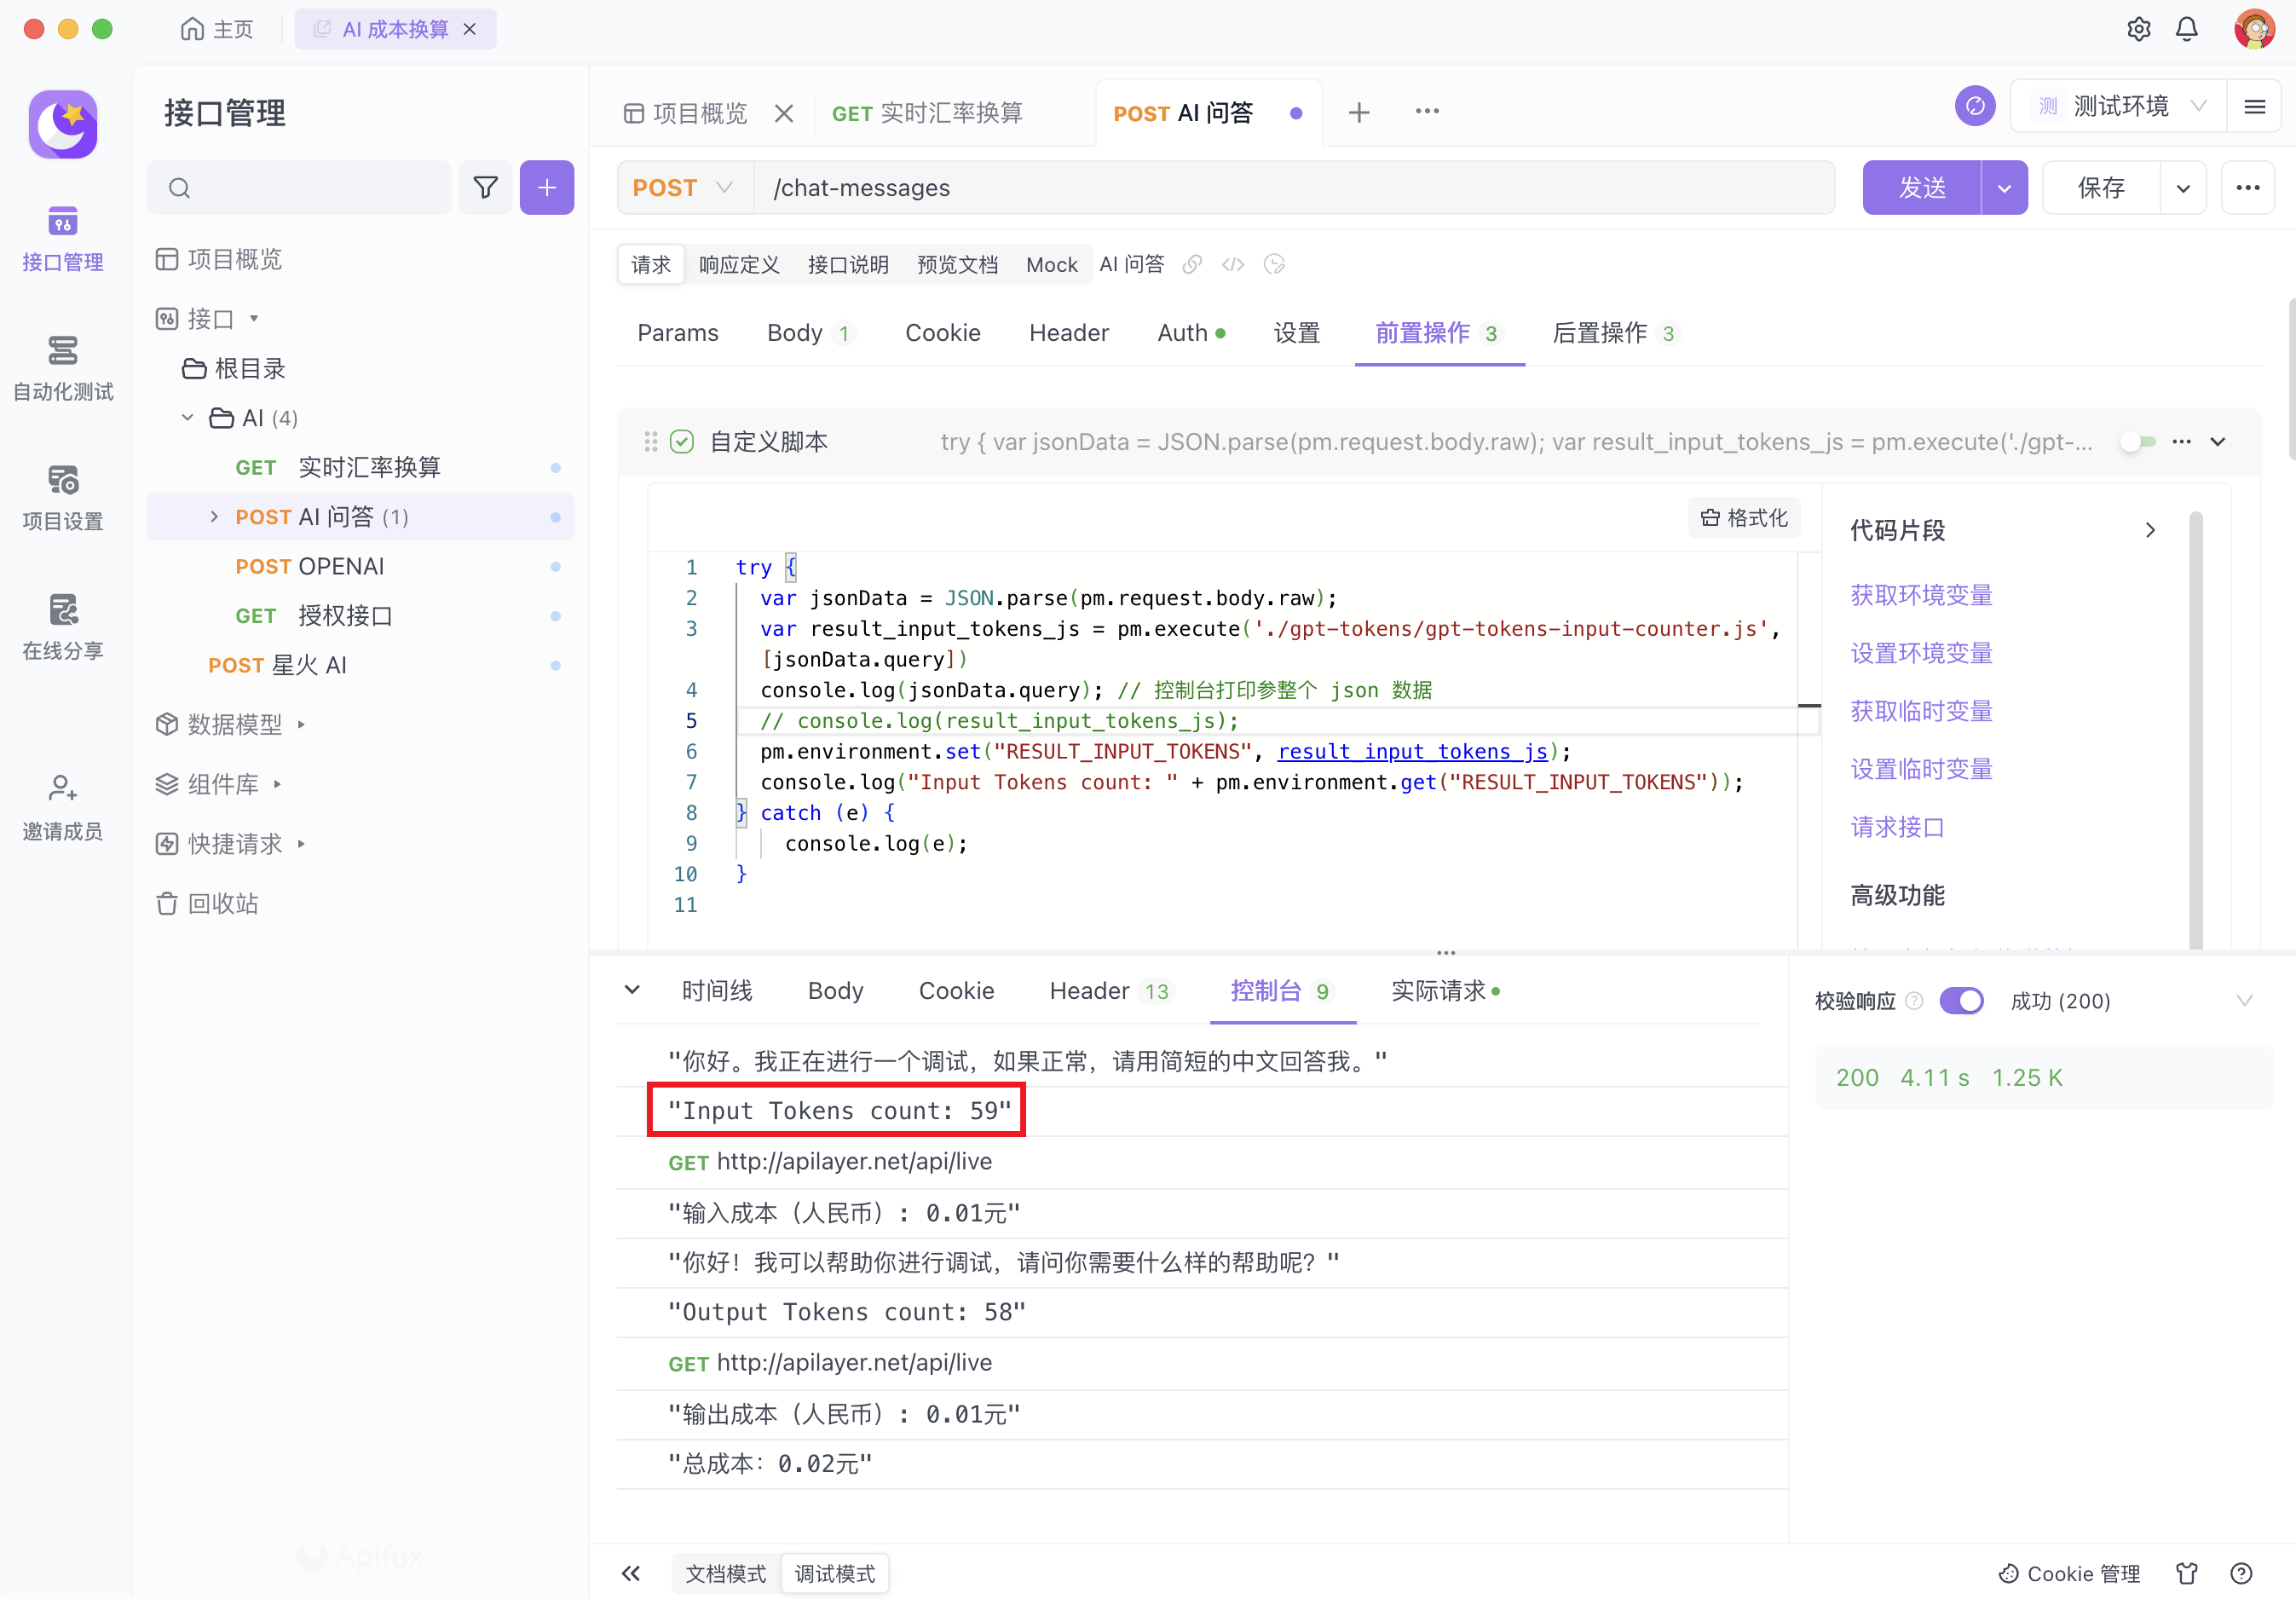Click the 发送 send button

[x=1921, y=188]
